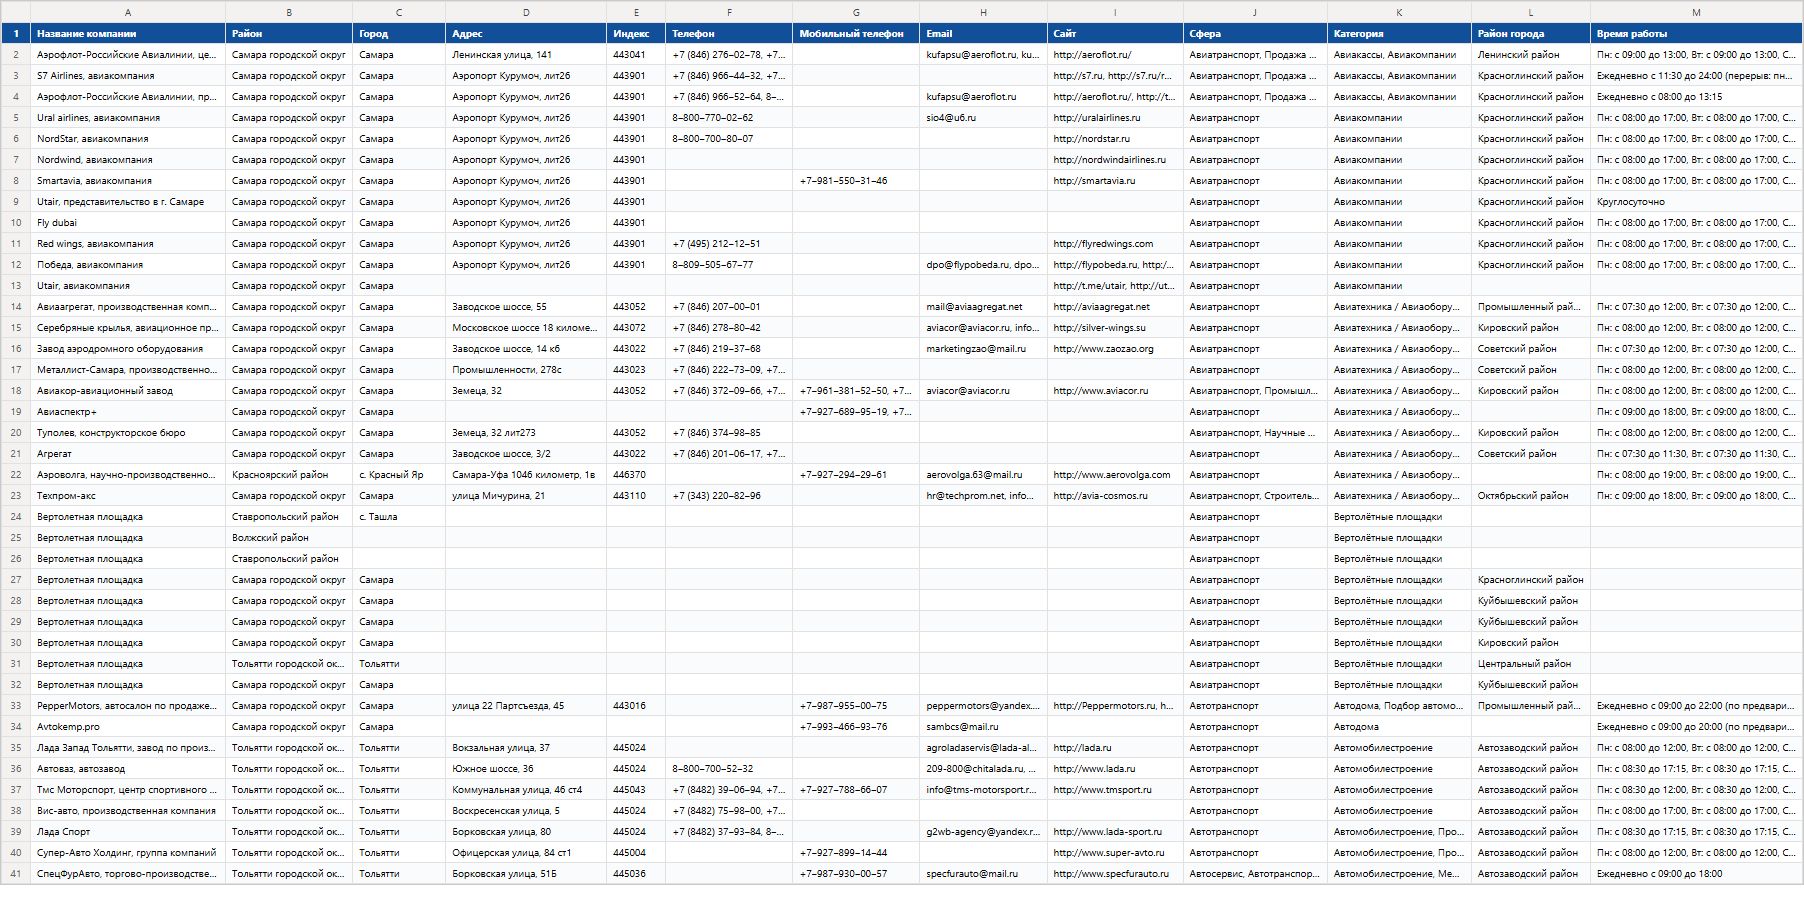Click the 'Категория' header cell
This screenshot has height=902, width=1804.
1399,33
